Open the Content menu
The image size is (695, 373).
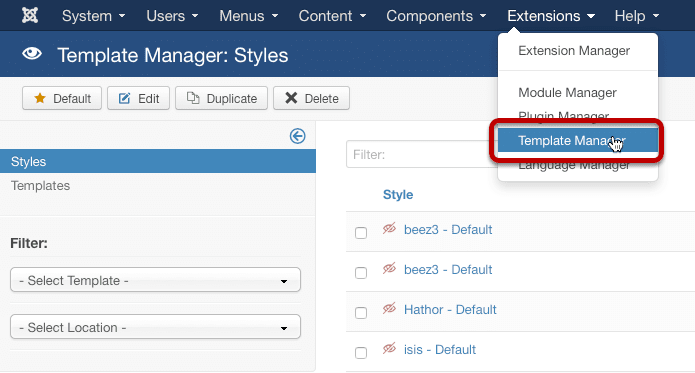click(x=332, y=16)
